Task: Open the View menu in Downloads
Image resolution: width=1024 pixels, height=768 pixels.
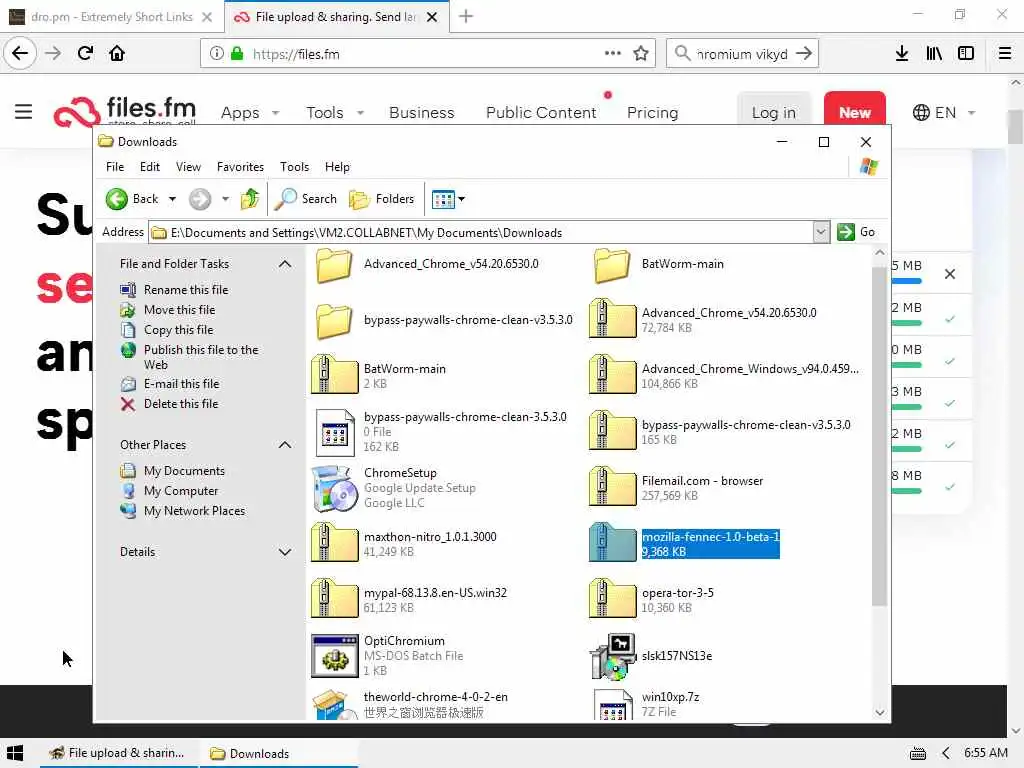Action: click(188, 167)
